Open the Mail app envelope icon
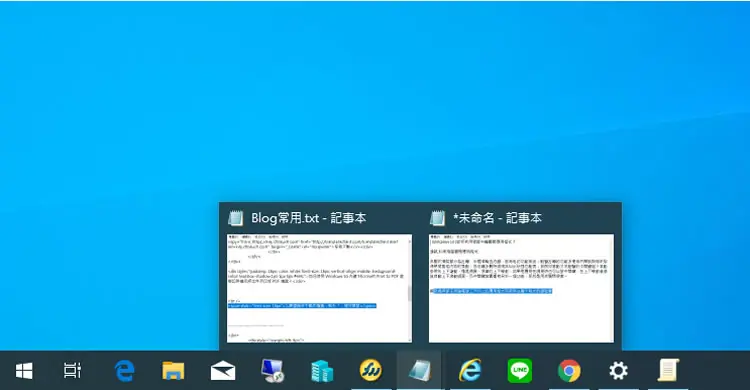This screenshot has height=390, width=750. (223, 371)
